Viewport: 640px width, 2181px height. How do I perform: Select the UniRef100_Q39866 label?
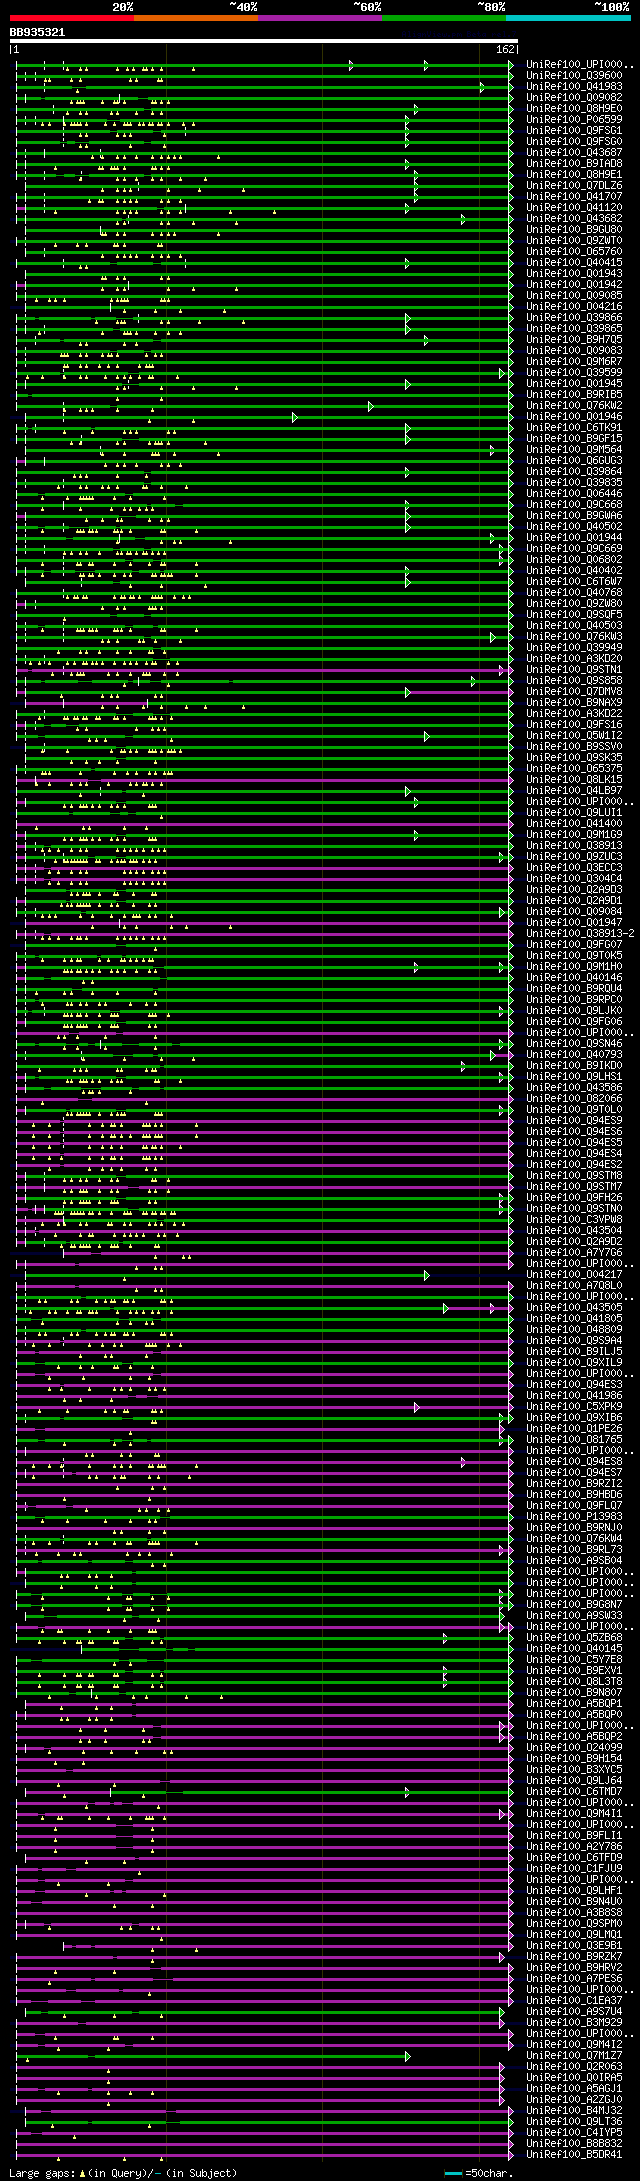[574, 317]
